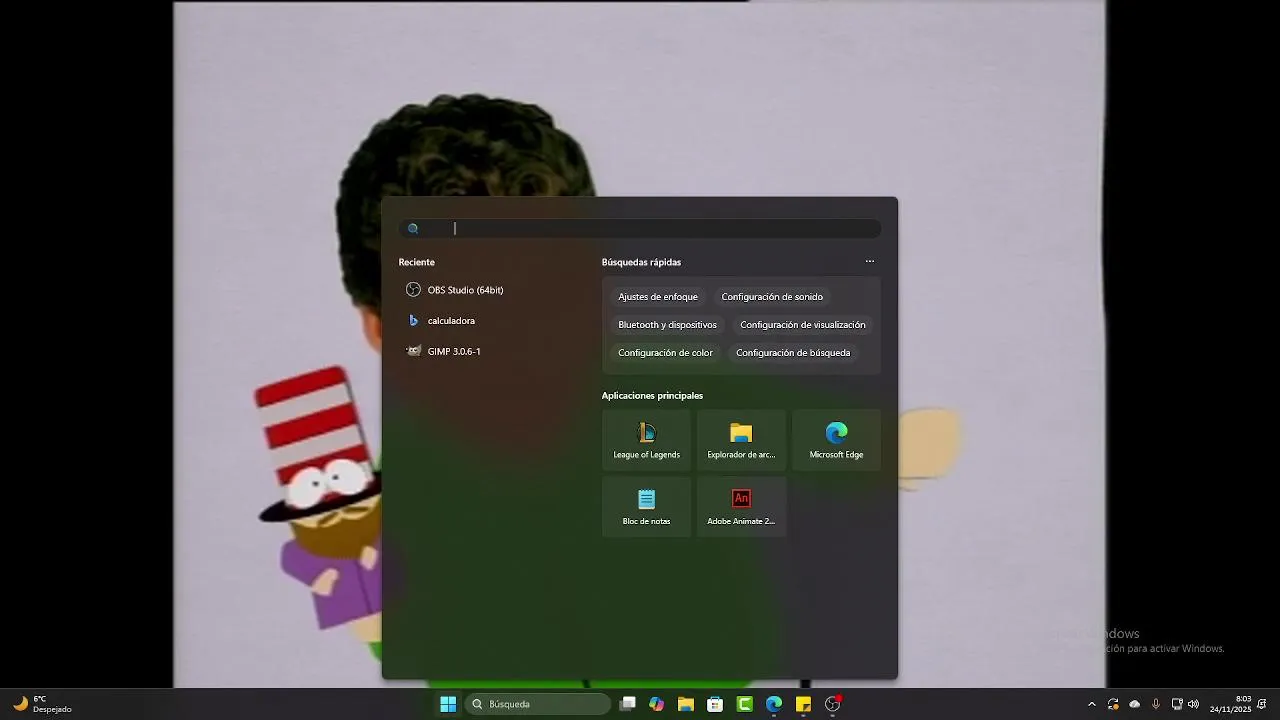This screenshot has width=1280, height=720.
Task: Open Explorador de archivos app tile
Action: coord(741,441)
